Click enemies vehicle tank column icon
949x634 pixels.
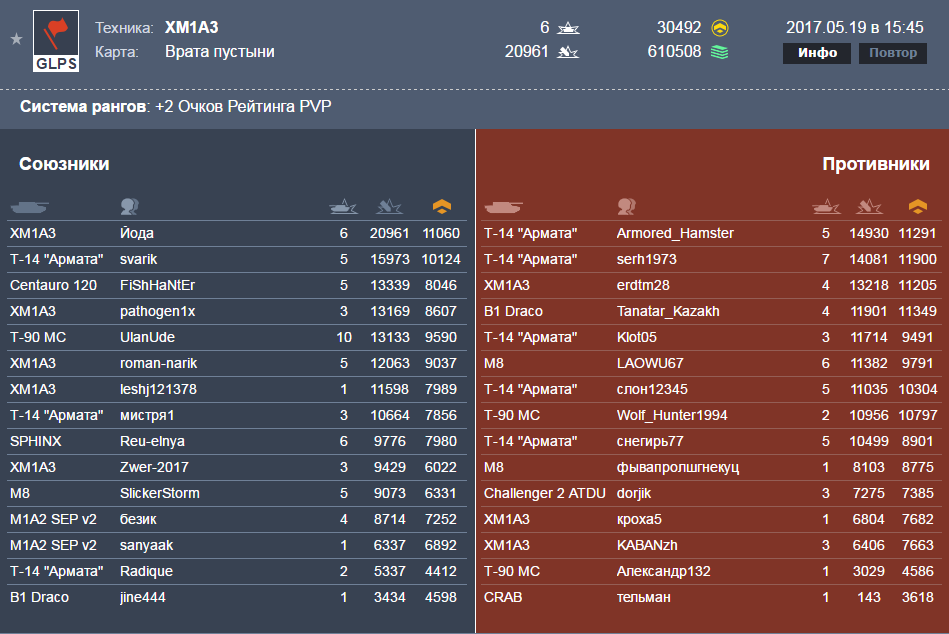(503, 207)
